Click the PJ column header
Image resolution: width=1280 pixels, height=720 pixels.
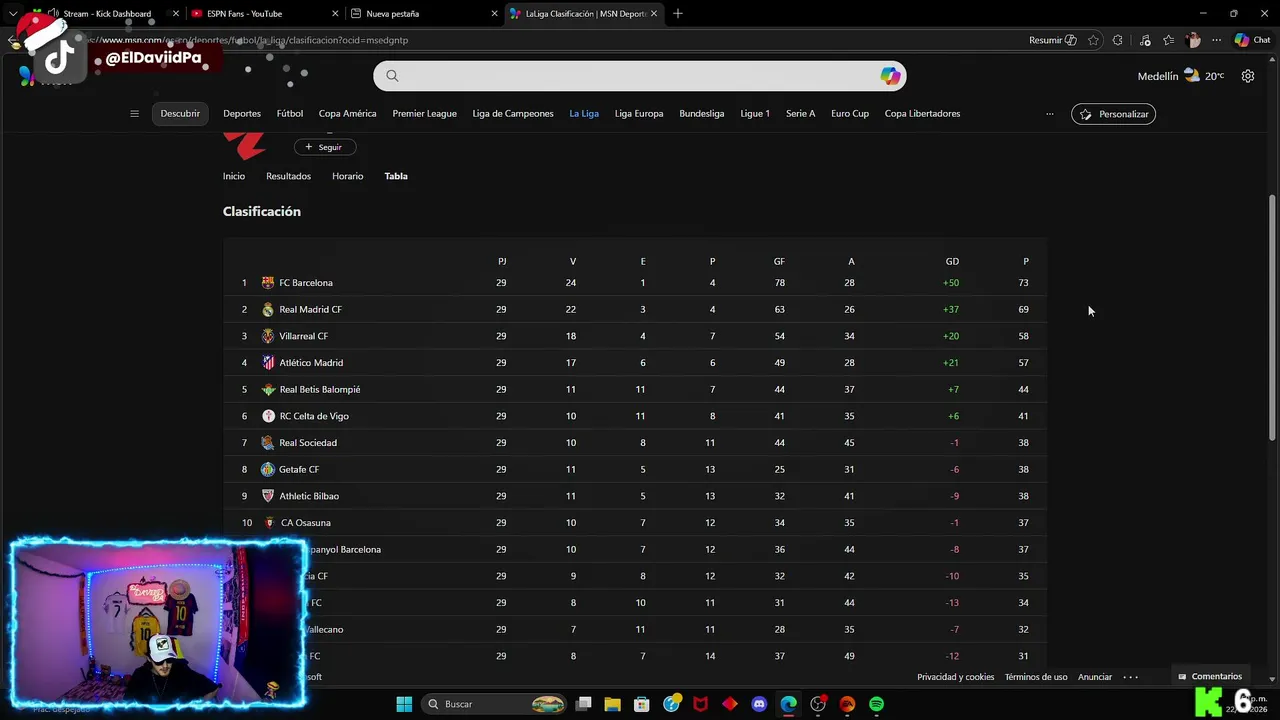(x=502, y=261)
